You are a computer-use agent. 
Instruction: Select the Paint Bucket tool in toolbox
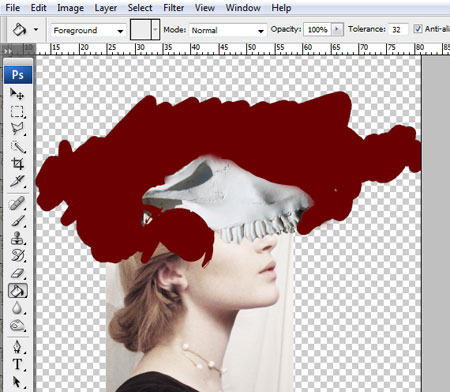[x=18, y=291]
